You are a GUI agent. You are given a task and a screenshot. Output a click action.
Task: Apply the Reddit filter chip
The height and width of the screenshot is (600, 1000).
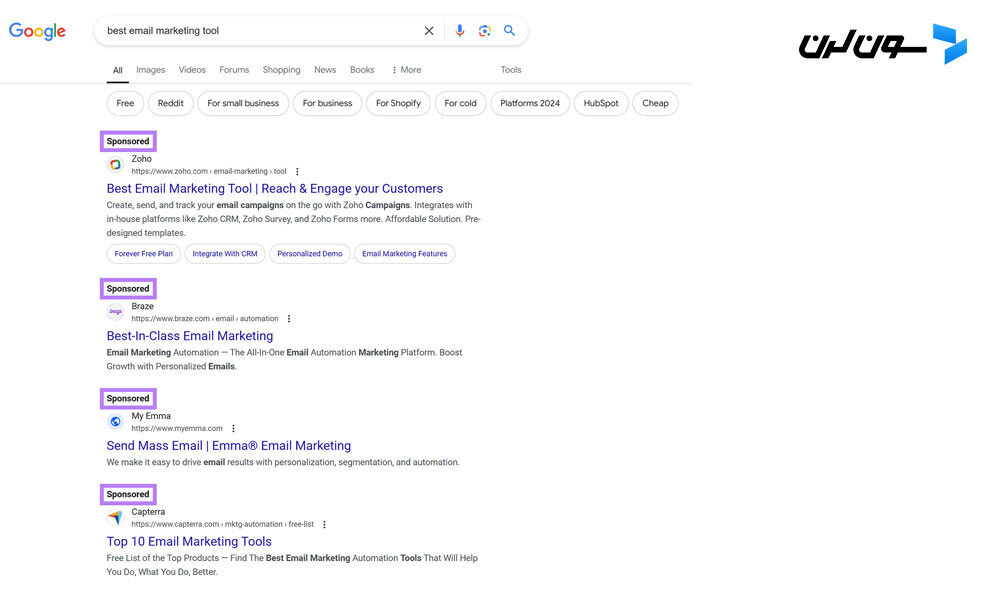pos(170,103)
